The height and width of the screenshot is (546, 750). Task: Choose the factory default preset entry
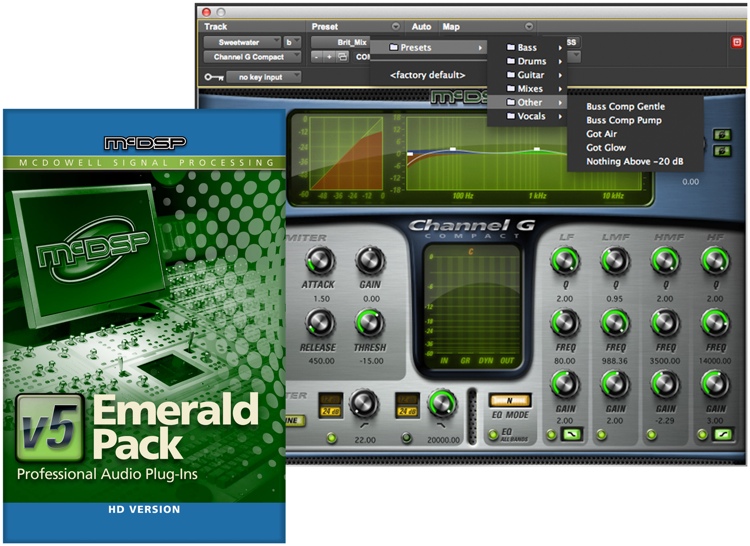click(x=427, y=75)
